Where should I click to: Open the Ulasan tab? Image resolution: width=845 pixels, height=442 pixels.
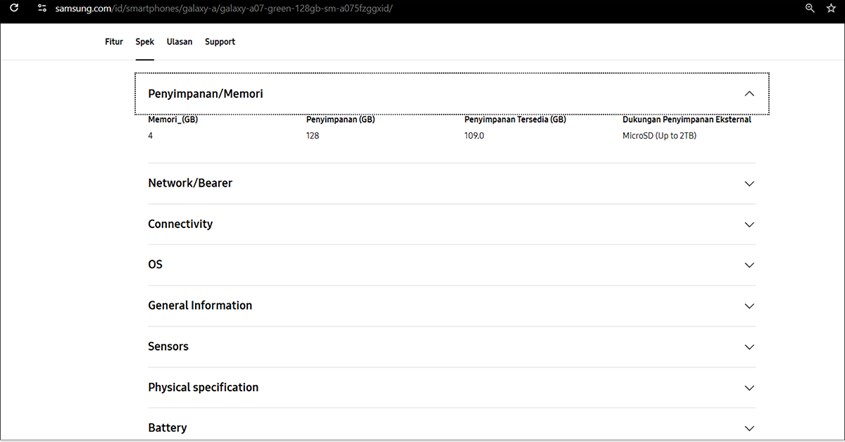[x=179, y=42]
